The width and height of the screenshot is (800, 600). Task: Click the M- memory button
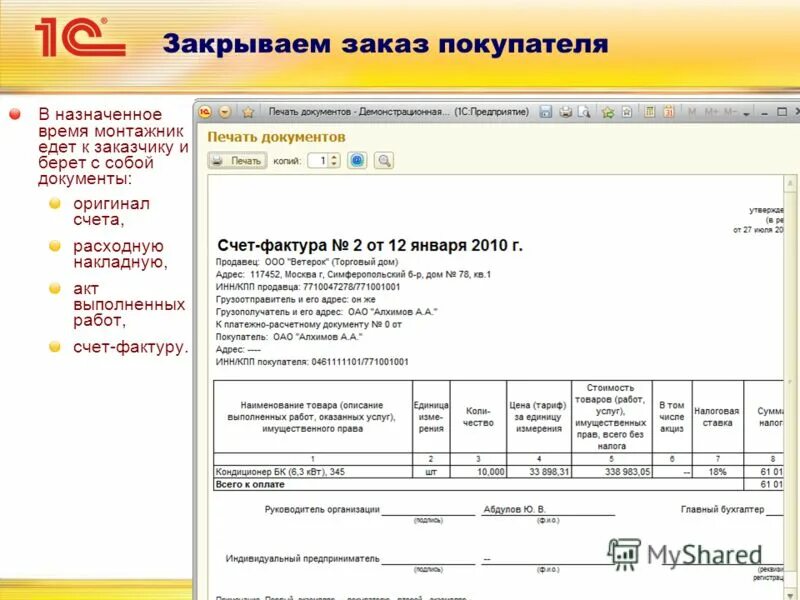click(730, 112)
